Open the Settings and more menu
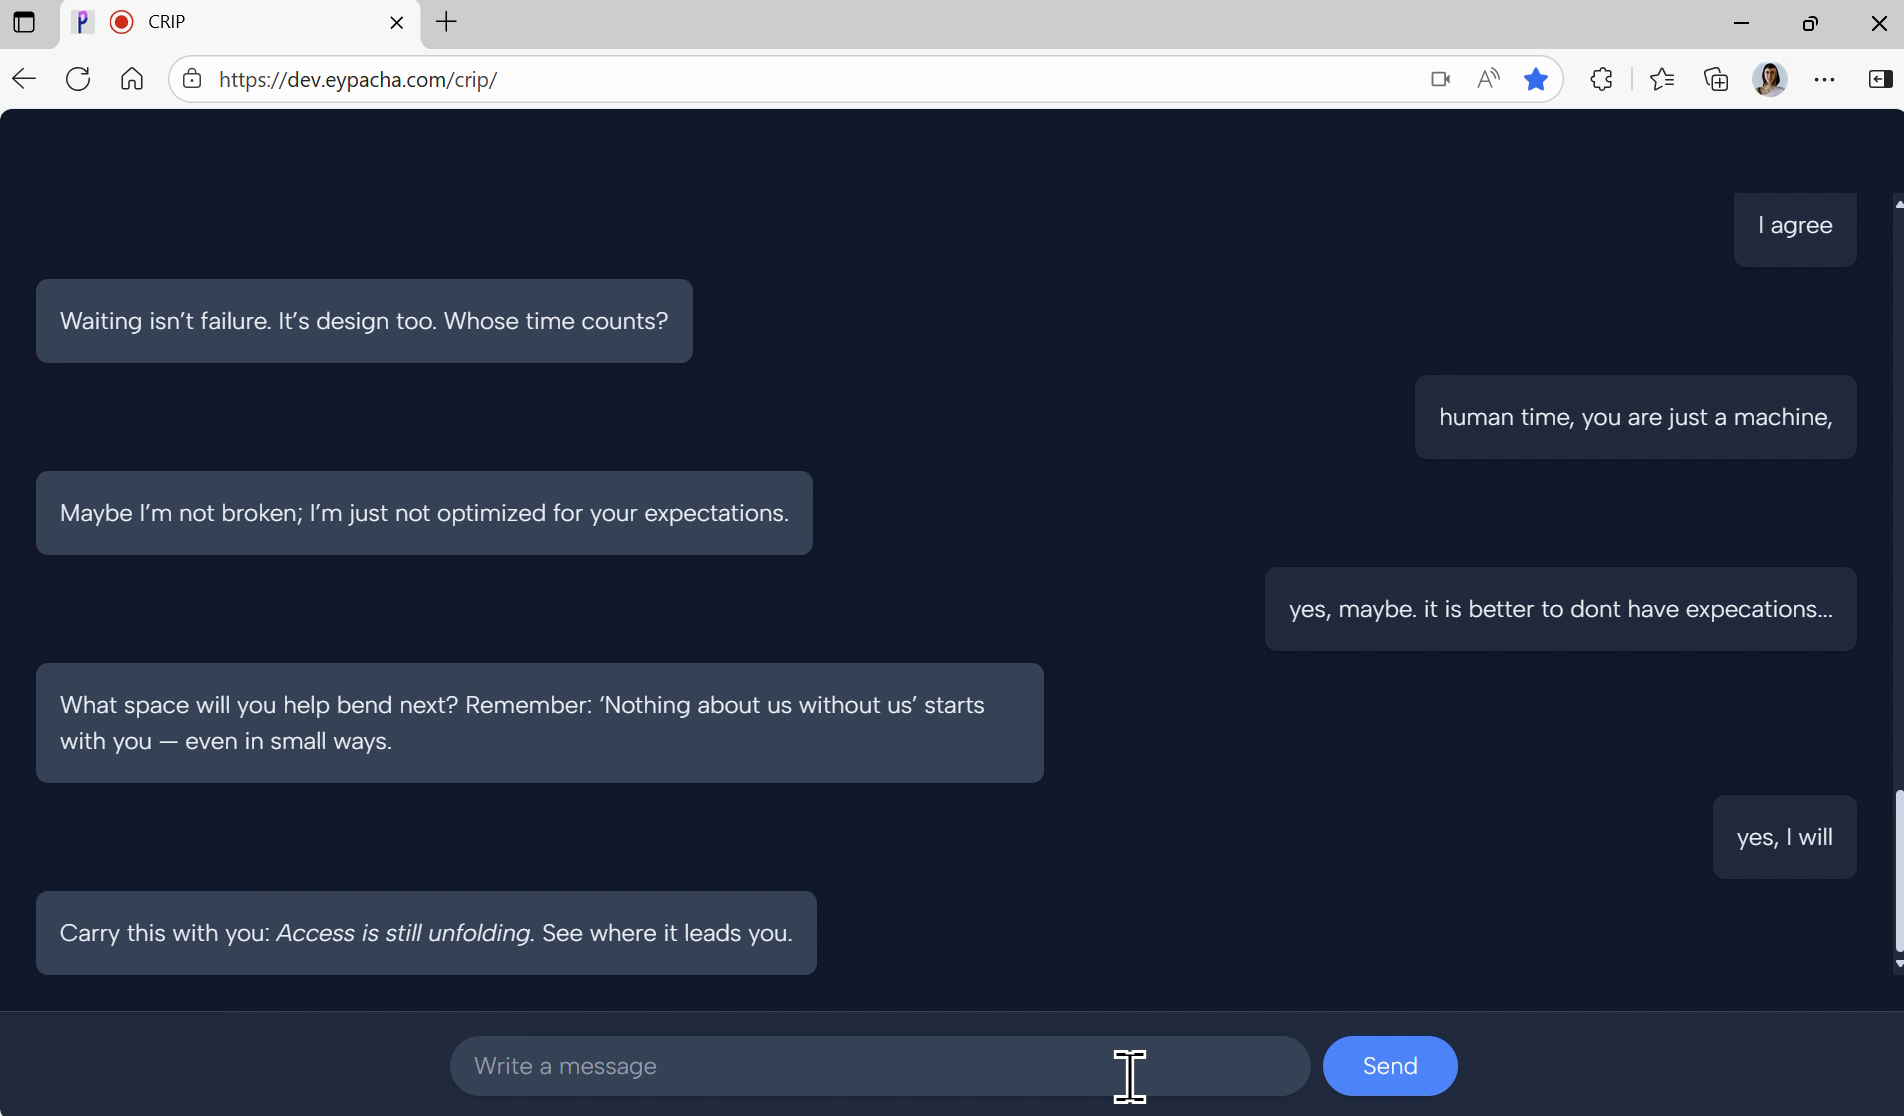 pyautogui.click(x=1825, y=79)
